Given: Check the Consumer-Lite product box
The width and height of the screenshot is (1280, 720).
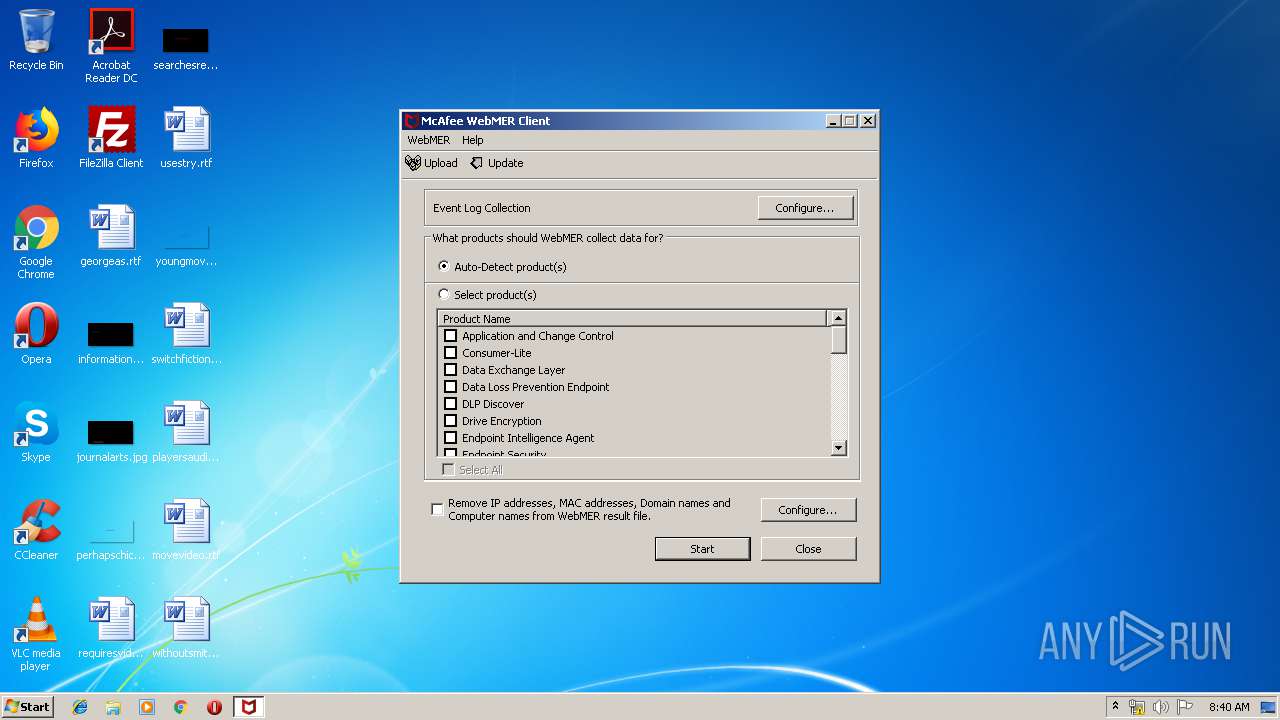Looking at the screenshot, I should pos(450,353).
